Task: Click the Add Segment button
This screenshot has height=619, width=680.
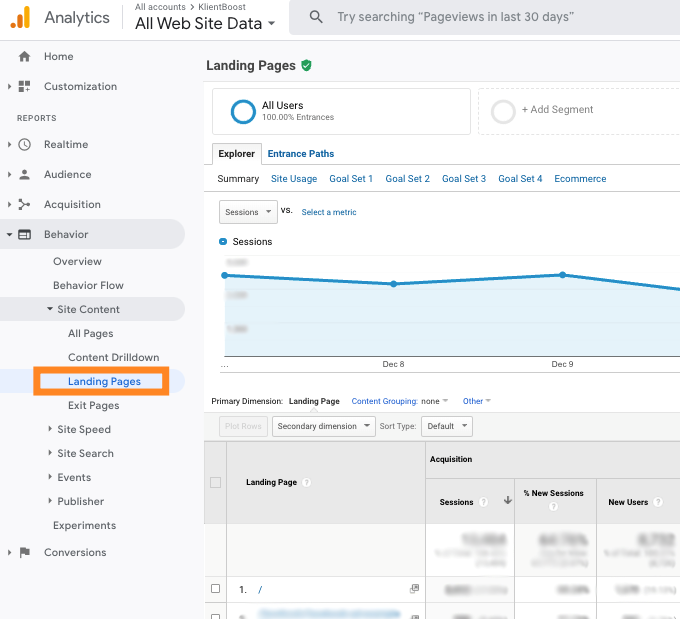Action: click(x=556, y=110)
